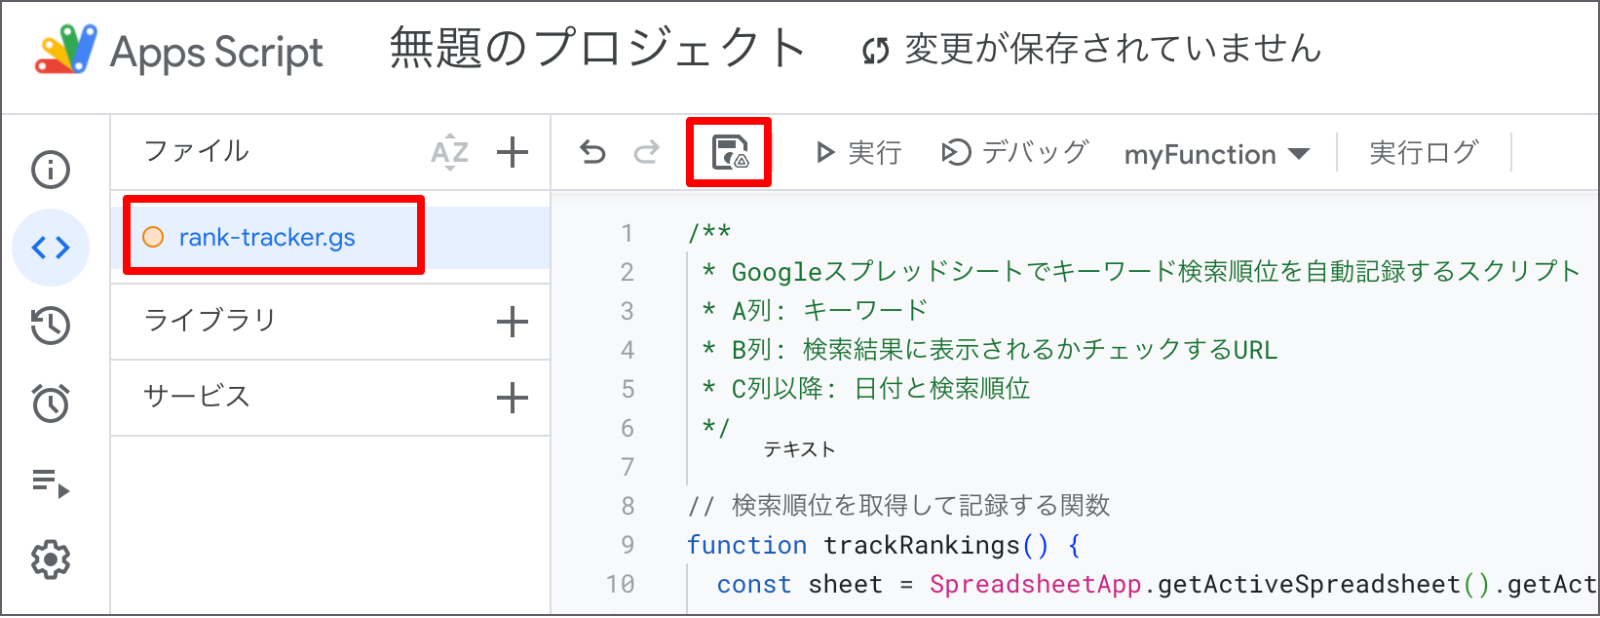Image resolution: width=1600 pixels, height=618 pixels.
Task: Redo the last edit
Action: point(647,152)
